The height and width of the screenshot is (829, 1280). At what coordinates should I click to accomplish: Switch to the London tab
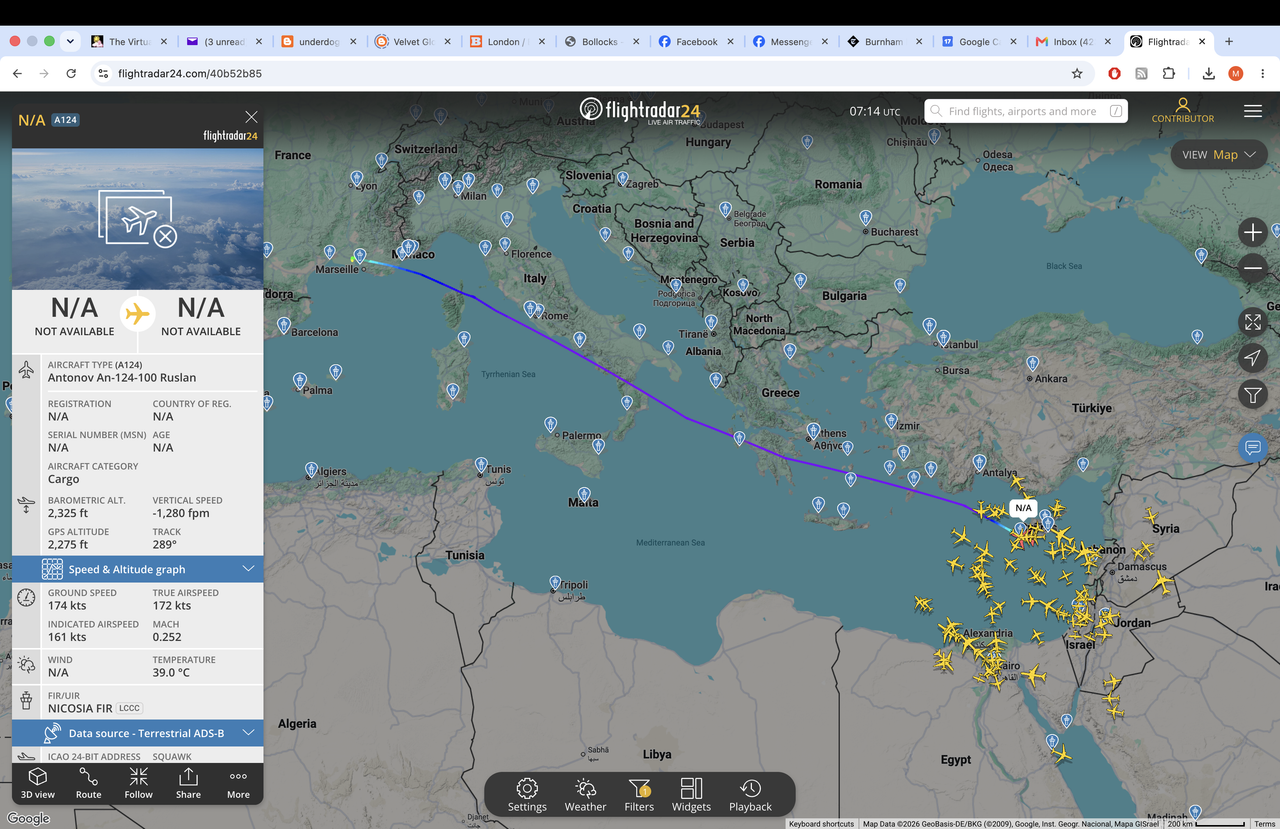(x=506, y=42)
